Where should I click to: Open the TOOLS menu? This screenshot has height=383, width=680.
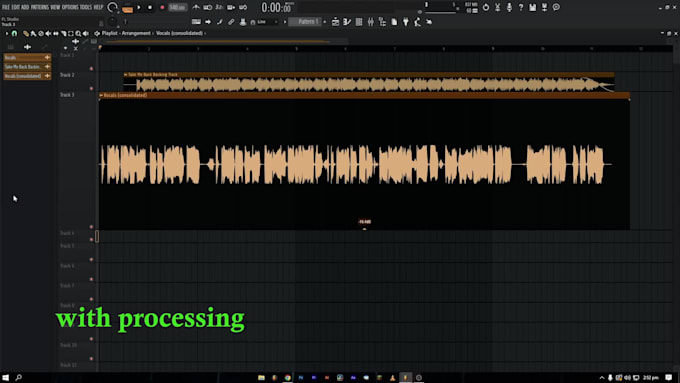pyautogui.click(x=85, y=7)
